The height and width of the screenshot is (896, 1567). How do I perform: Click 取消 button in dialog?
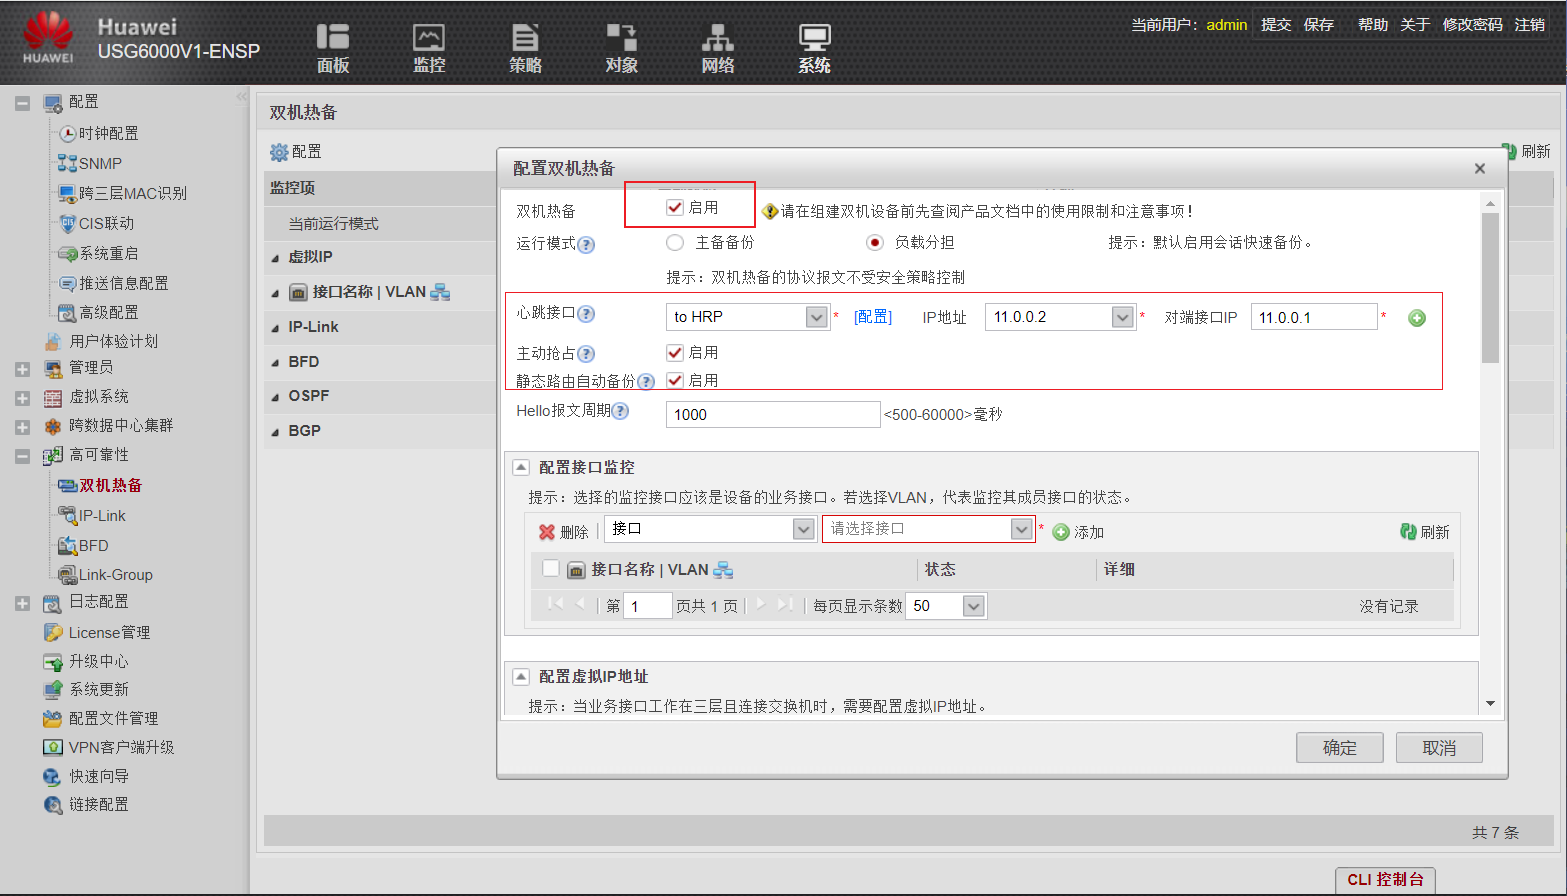1439,748
